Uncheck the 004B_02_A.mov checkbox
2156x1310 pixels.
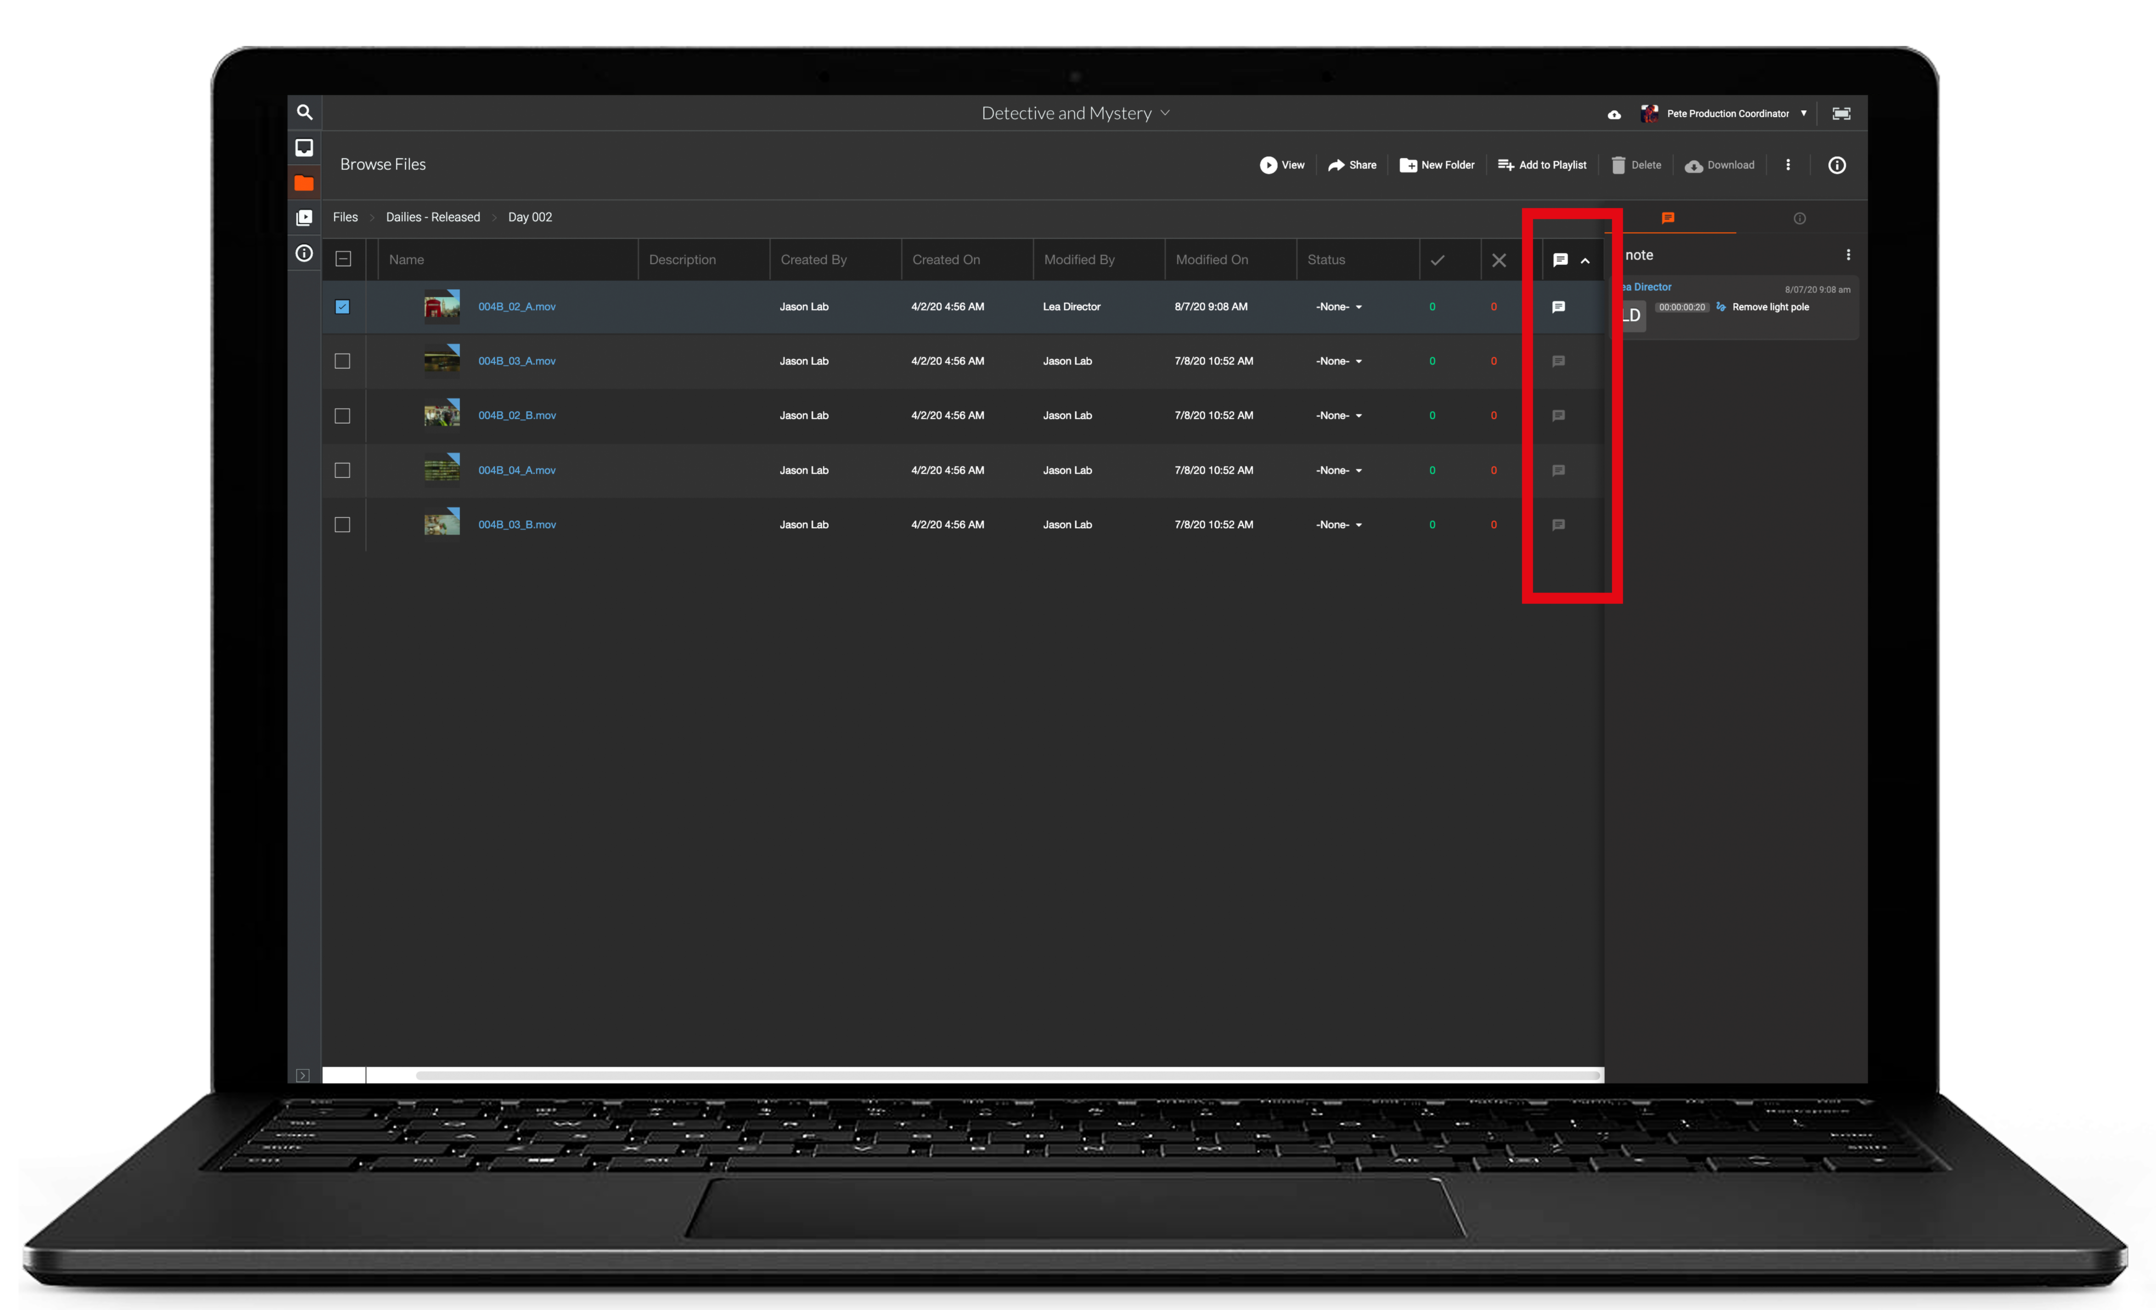(342, 307)
